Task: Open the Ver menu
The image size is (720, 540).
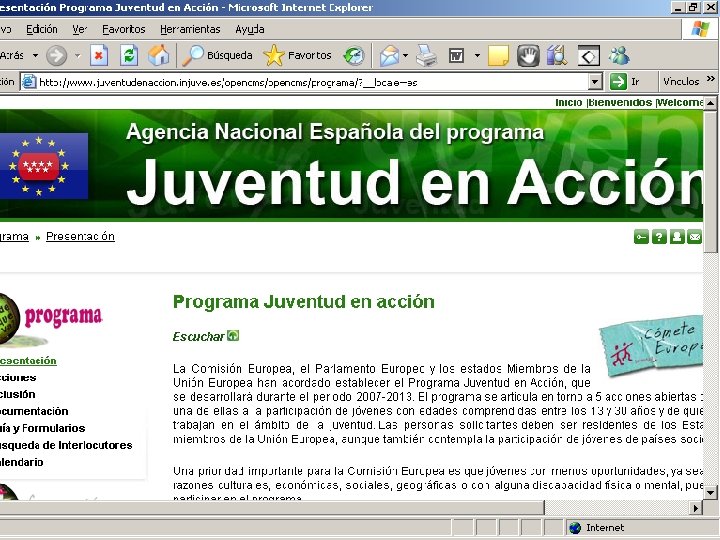Action: (x=79, y=29)
